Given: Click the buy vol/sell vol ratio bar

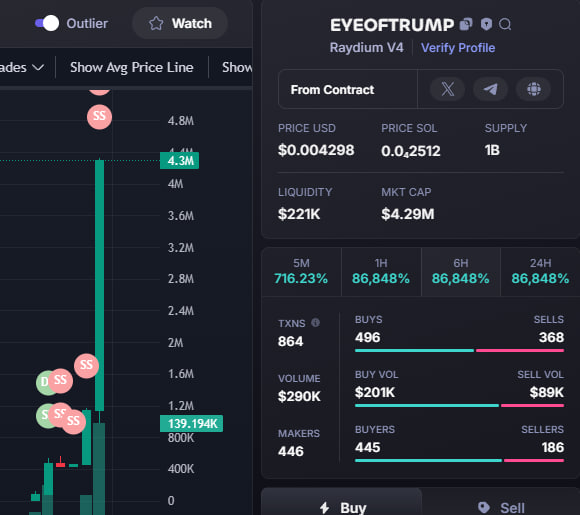Looking at the screenshot, I should click(459, 405).
